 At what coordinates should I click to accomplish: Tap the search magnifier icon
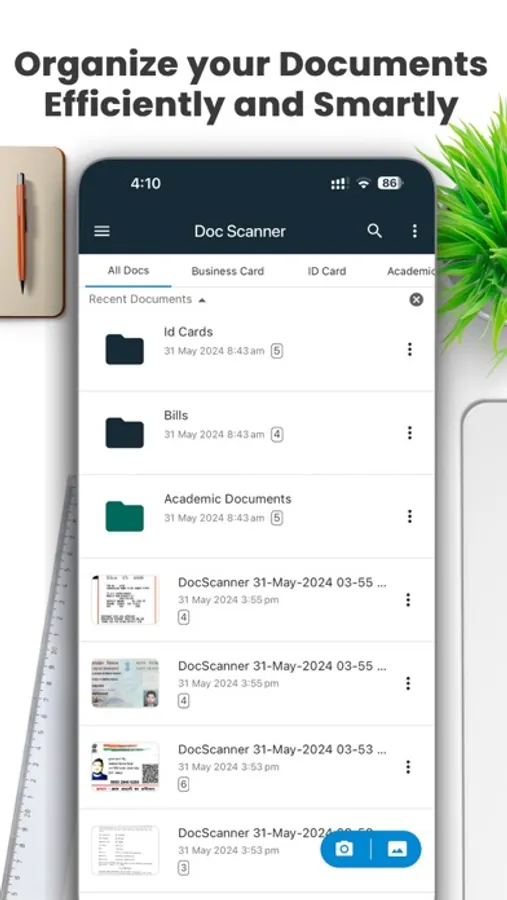point(374,231)
